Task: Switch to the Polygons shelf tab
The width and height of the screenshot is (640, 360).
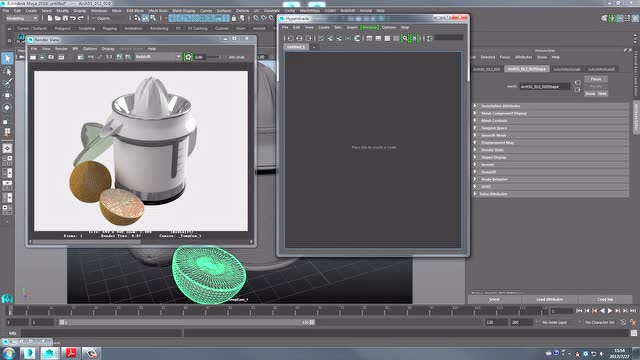Action: 63,29
